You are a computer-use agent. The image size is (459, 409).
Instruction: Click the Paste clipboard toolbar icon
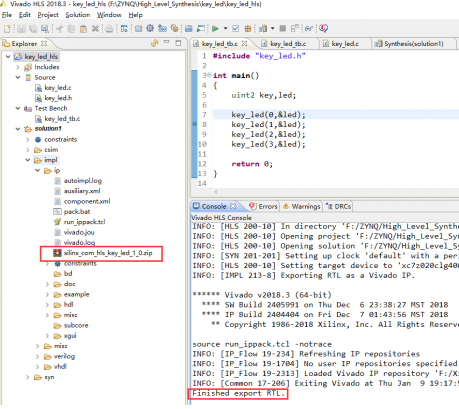(x=83, y=29)
